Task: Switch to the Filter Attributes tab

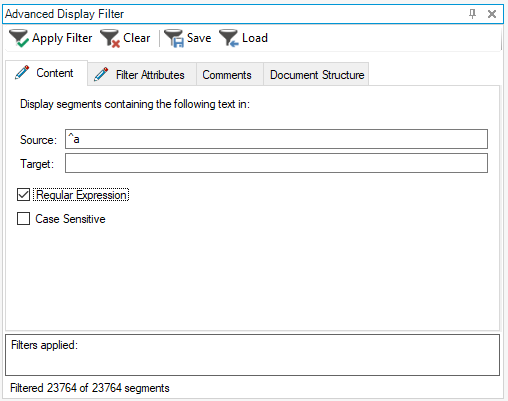Action: [x=142, y=74]
